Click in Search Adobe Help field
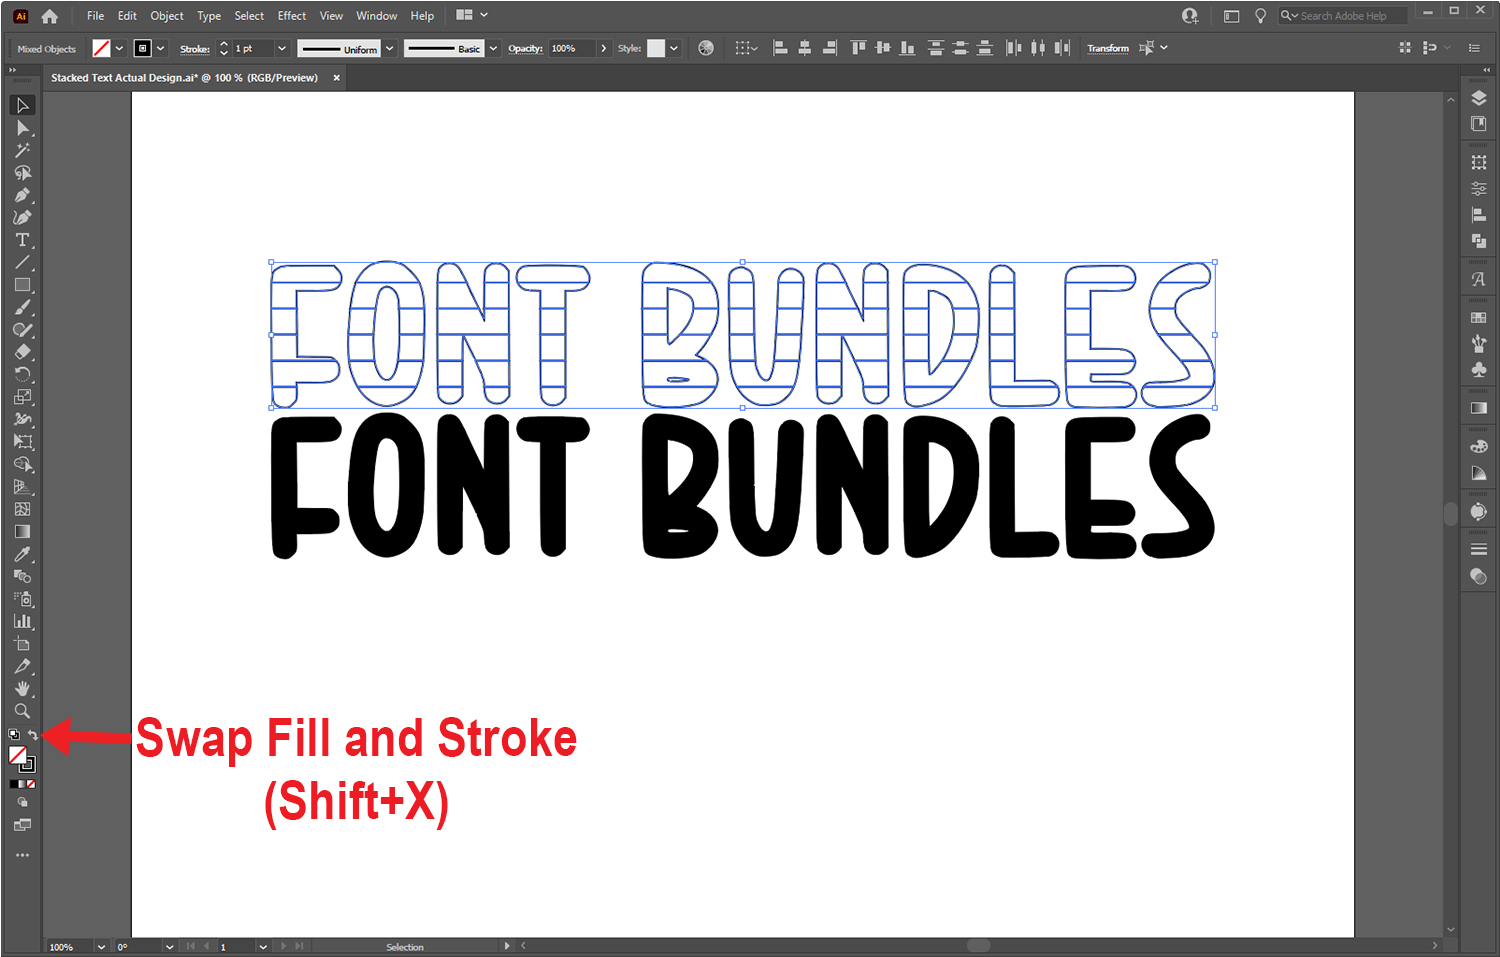 pos(1343,16)
